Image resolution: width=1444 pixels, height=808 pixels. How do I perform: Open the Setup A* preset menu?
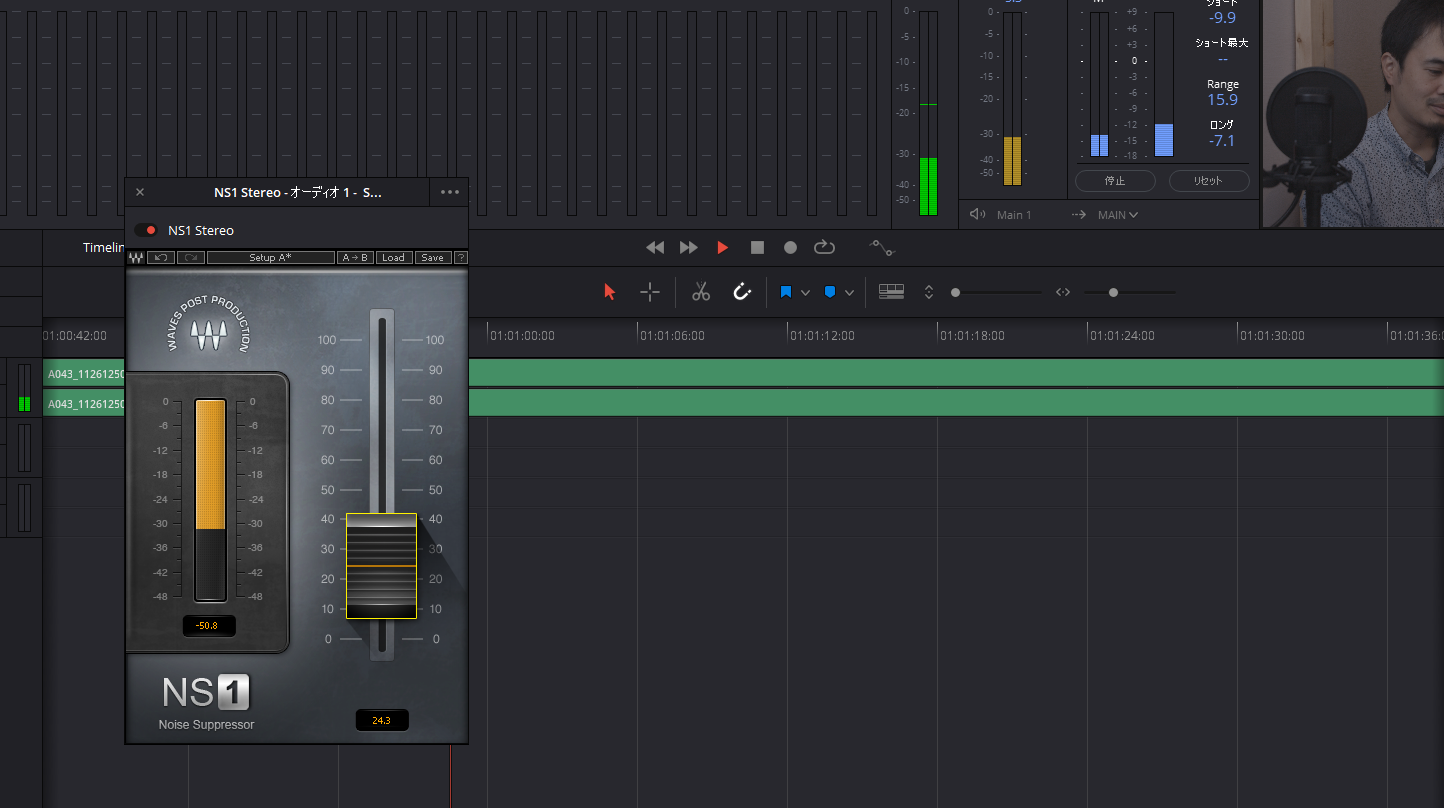click(270, 258)
